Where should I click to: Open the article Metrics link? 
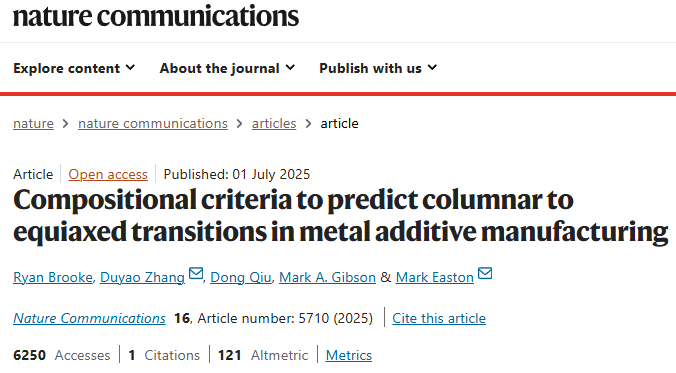click(x=349, y=355)
